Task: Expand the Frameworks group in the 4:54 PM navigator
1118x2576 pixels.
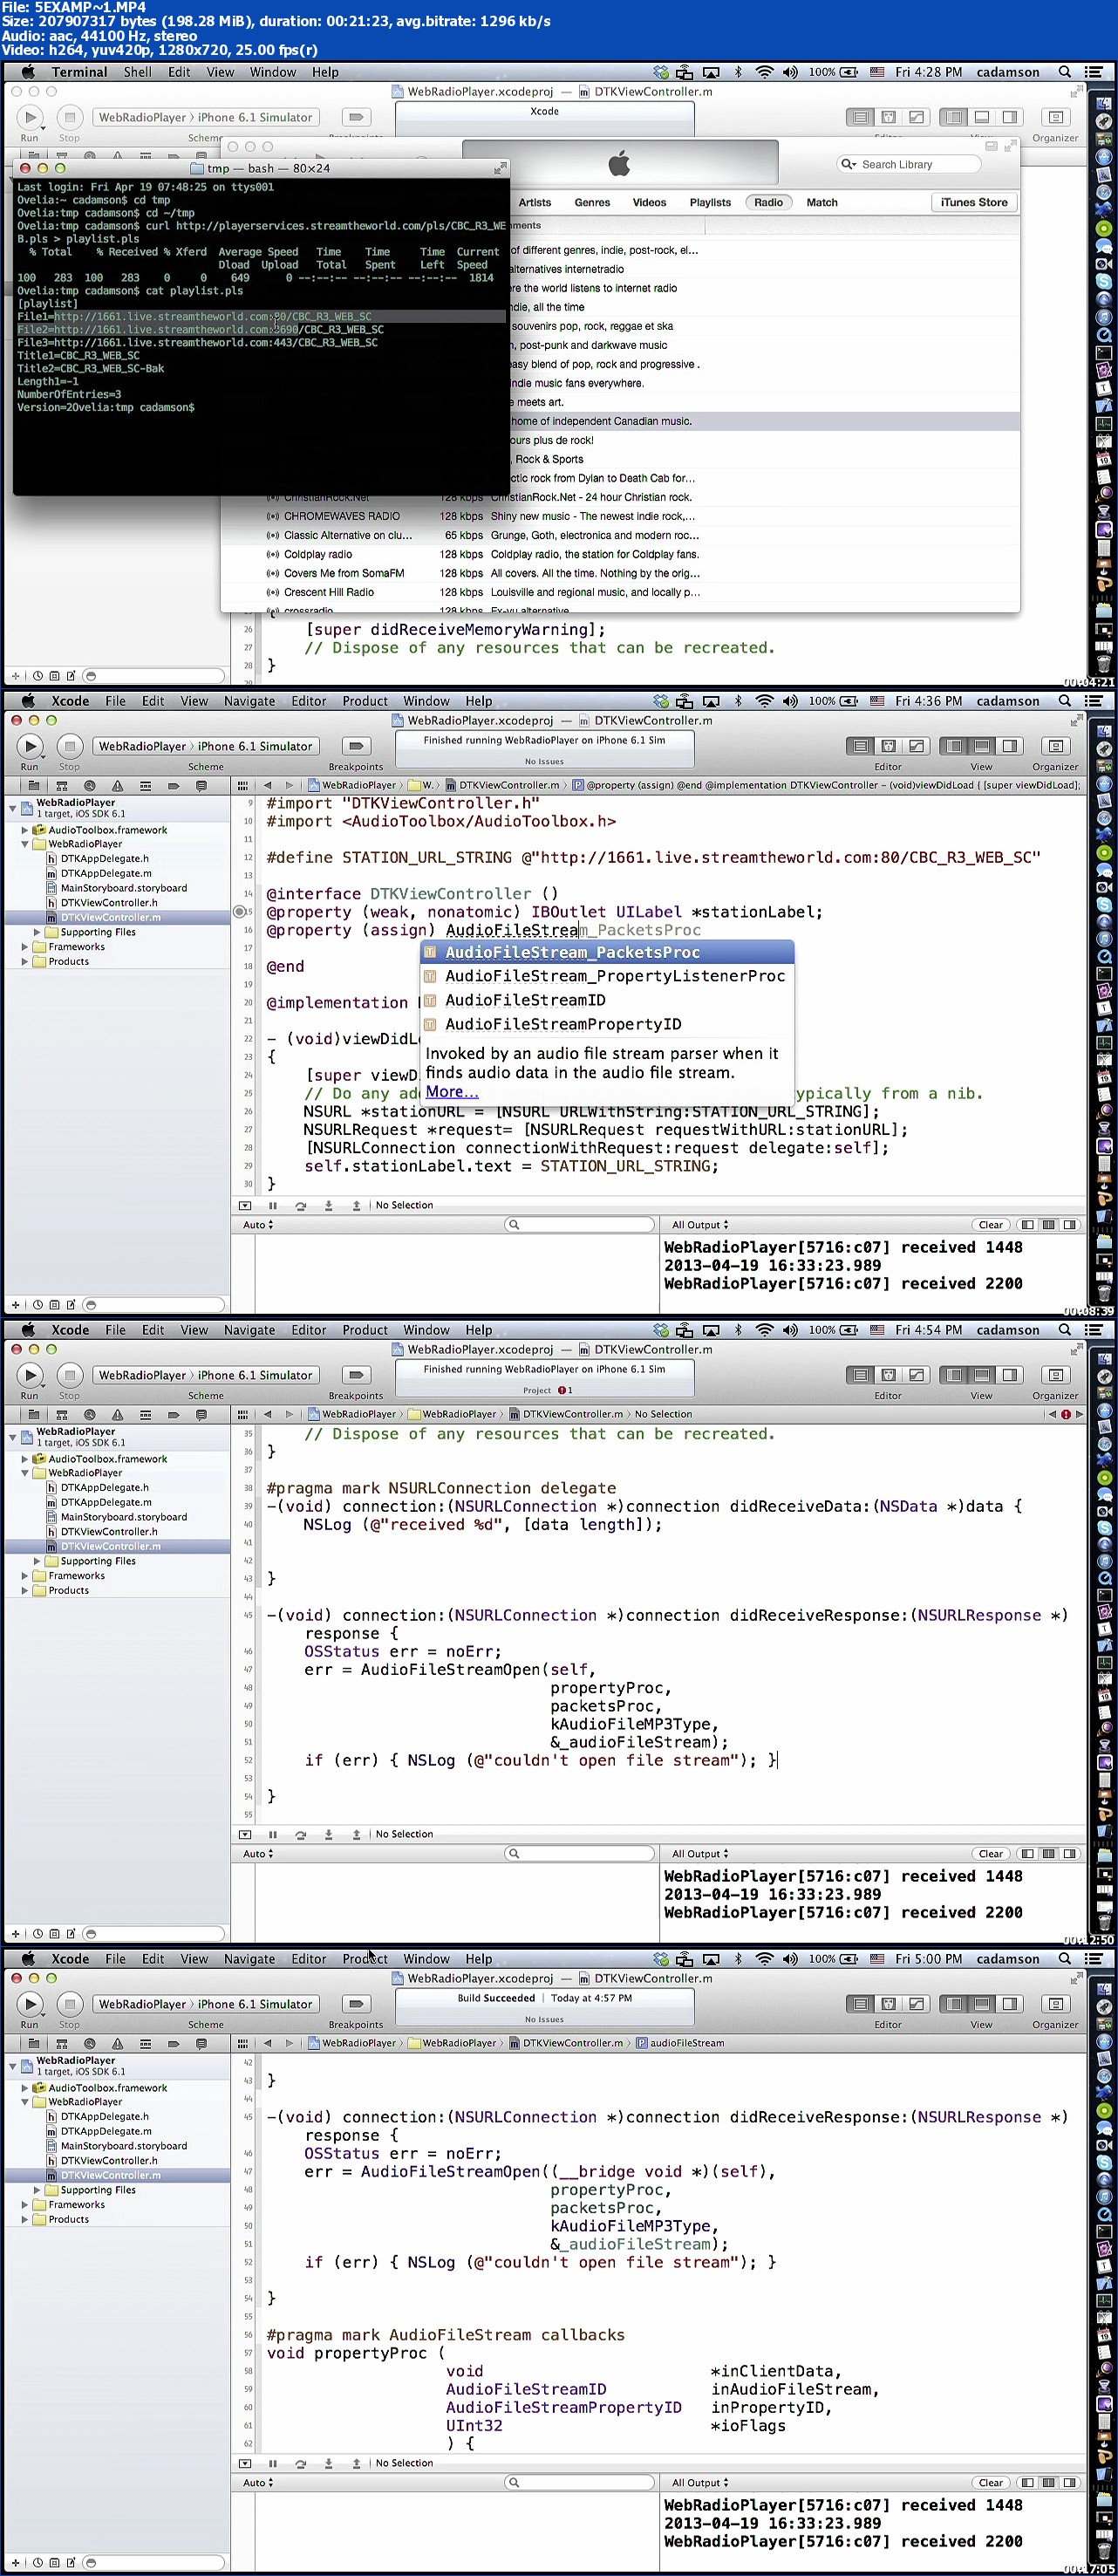Action: [x=25, y=1576]
